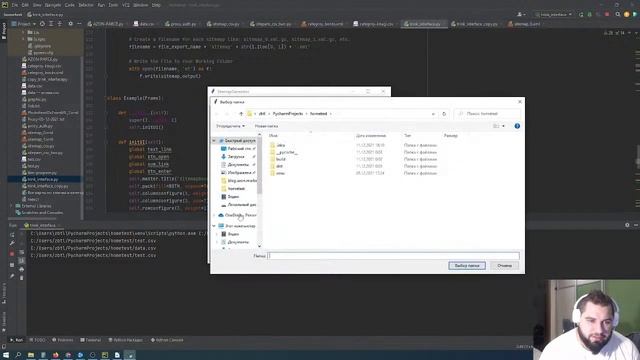Open address bar history dropdown in dialog
This screenshot has height=360, width=640.
433,114
